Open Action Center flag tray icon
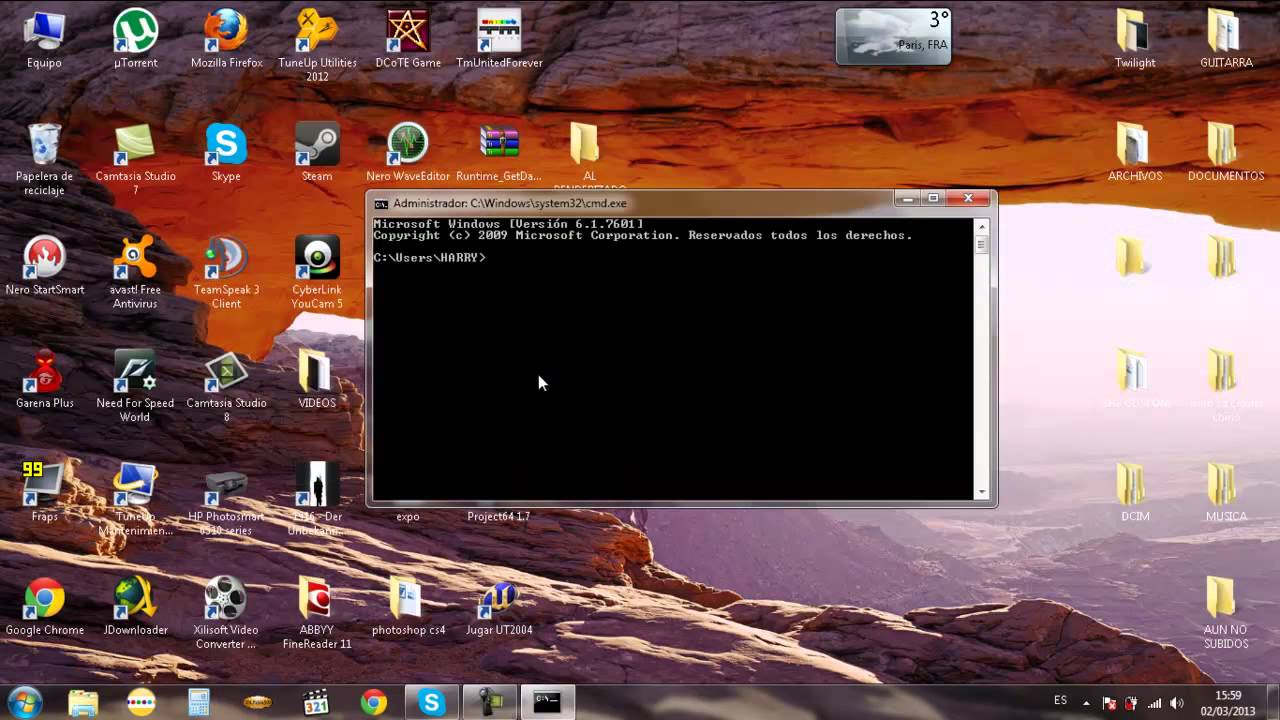The width and height of the screenshot is (1280, 720). tap(1109, 703)
